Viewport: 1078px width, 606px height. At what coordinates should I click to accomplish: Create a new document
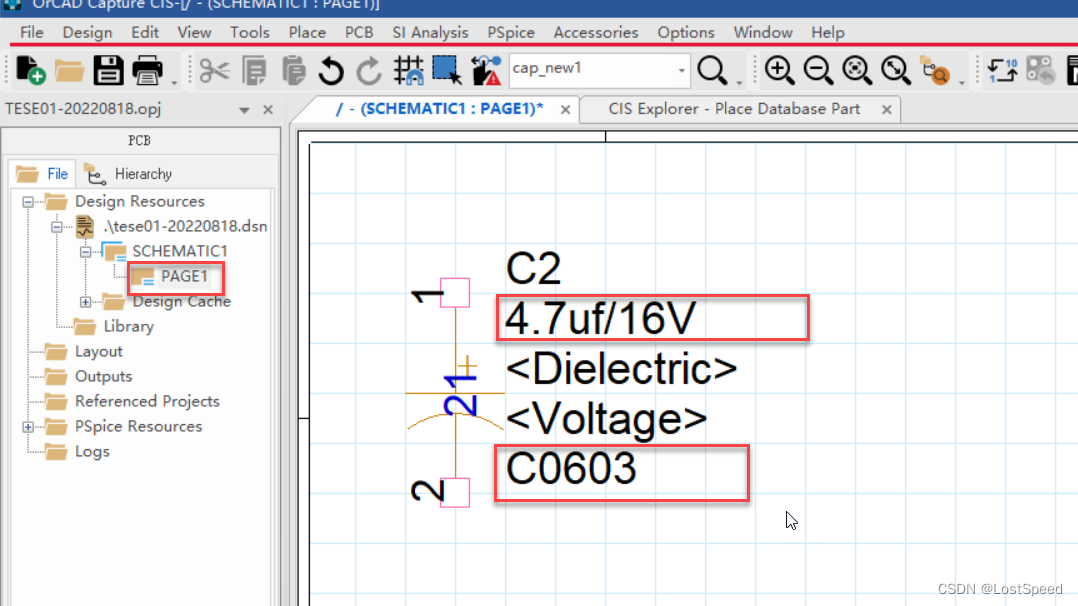point(29,70)
